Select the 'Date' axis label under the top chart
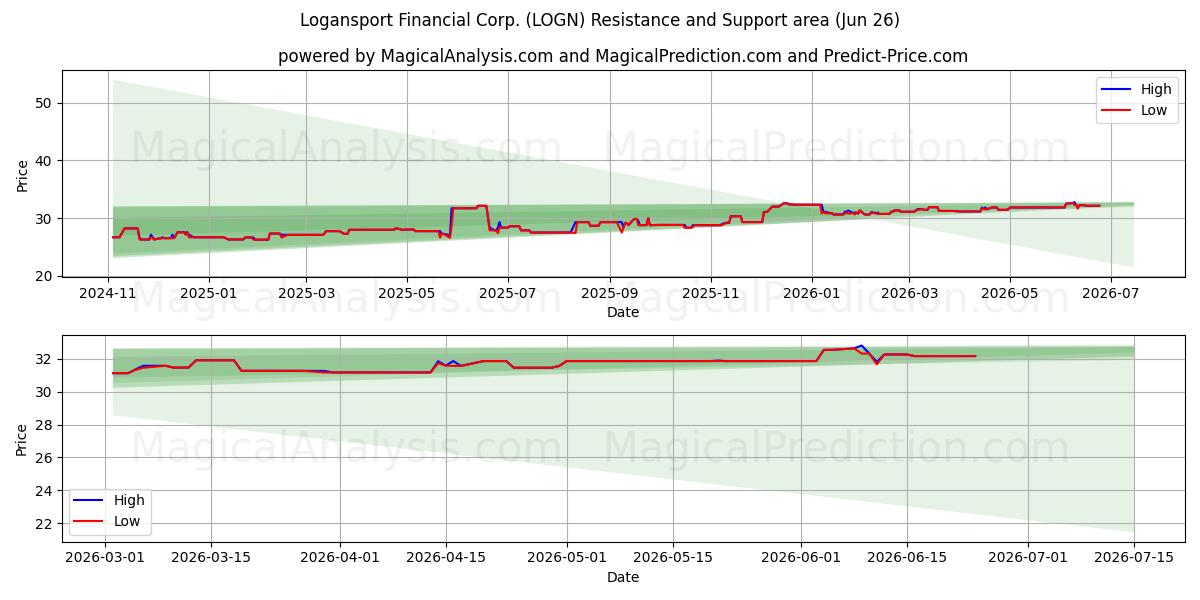 coord(623,313)
